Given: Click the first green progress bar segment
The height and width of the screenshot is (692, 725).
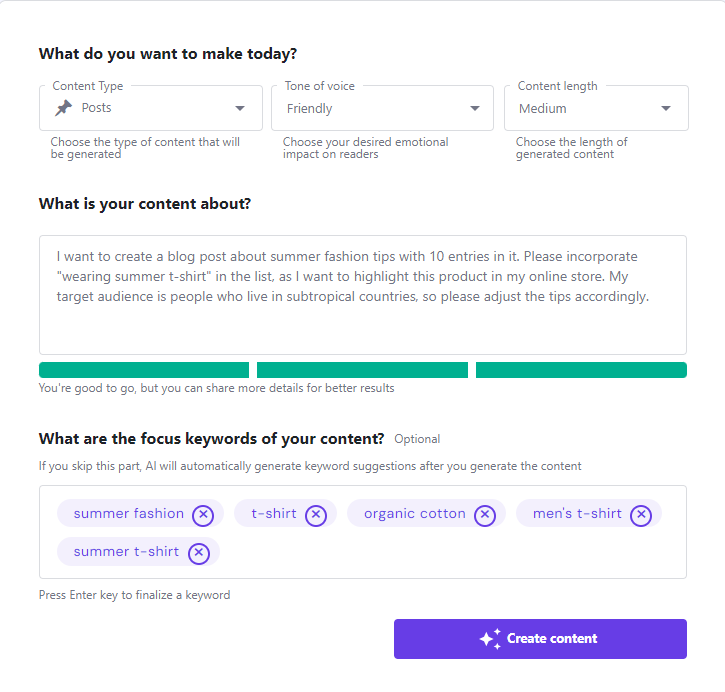Looking at the screenshot, I should (x=144, y=370).
